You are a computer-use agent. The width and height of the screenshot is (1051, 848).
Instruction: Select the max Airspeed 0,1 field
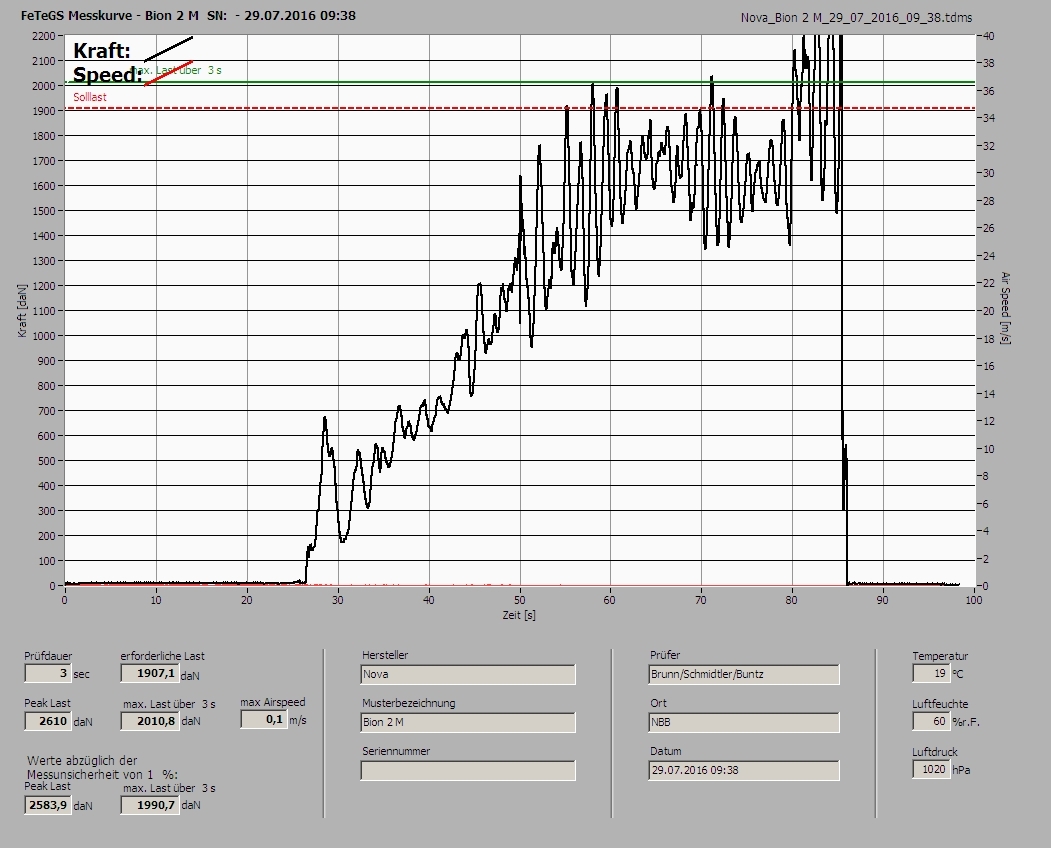[x=264, y=719]
